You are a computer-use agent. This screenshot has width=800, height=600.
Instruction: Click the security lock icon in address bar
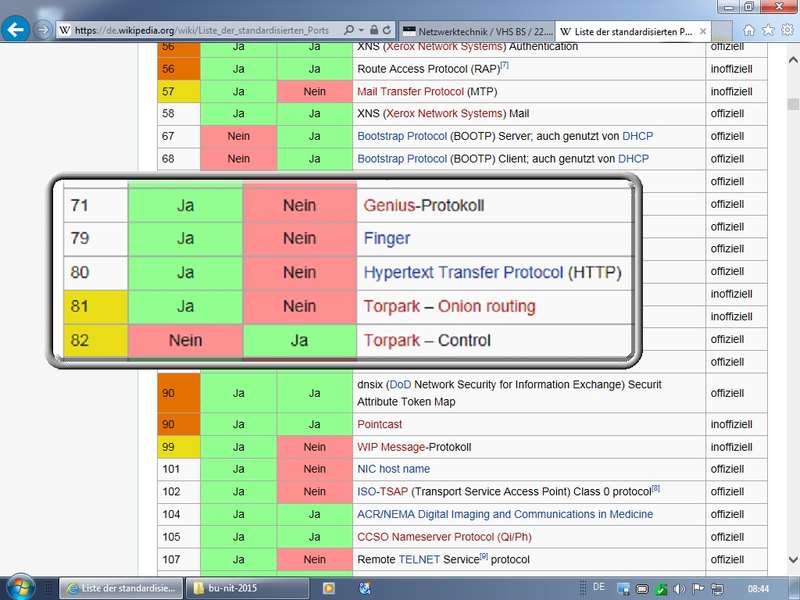point(374,30)
